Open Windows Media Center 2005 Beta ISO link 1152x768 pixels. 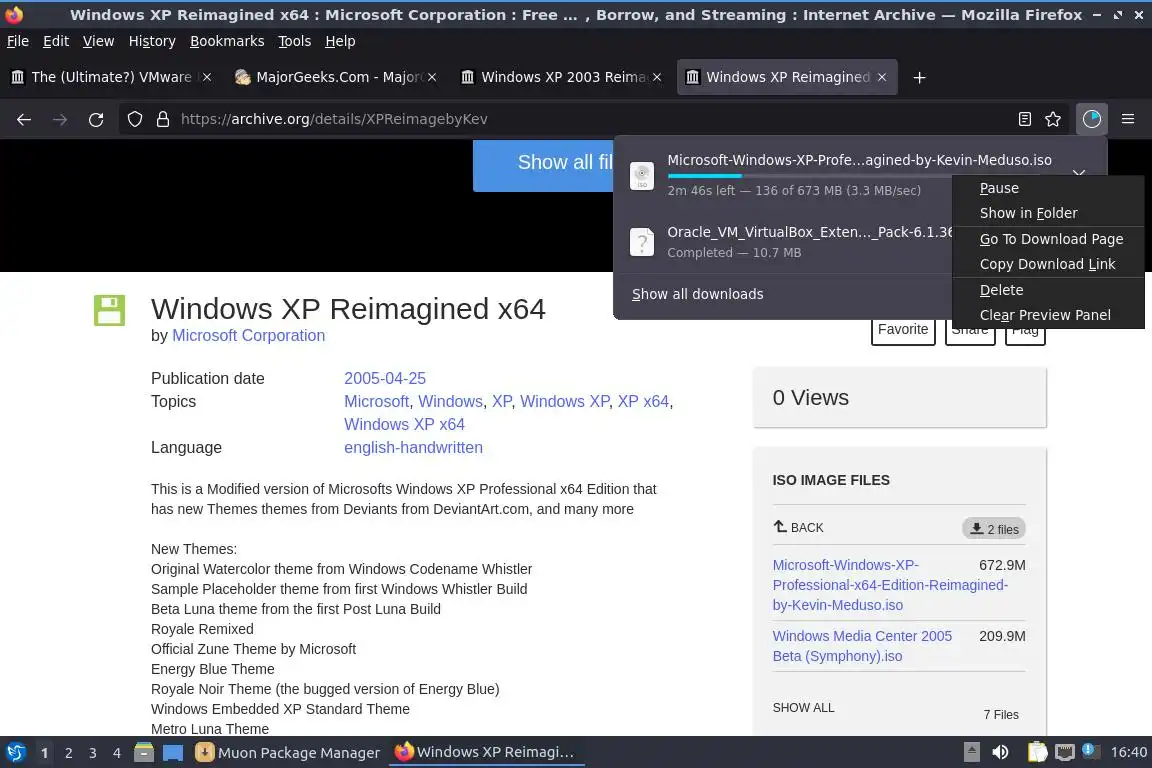coord(862,646)
